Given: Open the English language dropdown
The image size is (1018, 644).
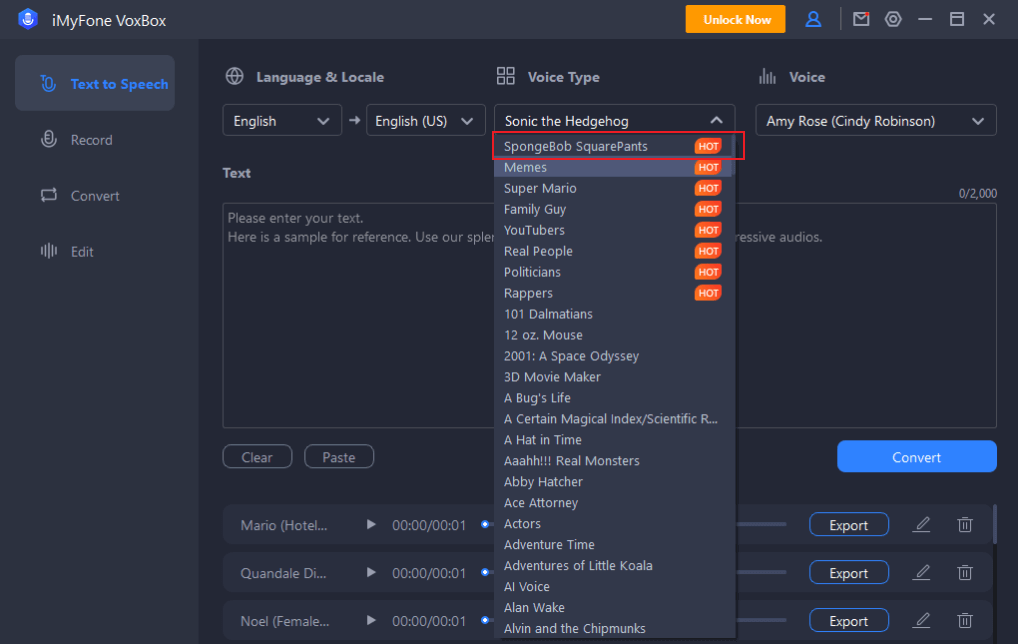Looking at the screenshot, I should [282, 121].
